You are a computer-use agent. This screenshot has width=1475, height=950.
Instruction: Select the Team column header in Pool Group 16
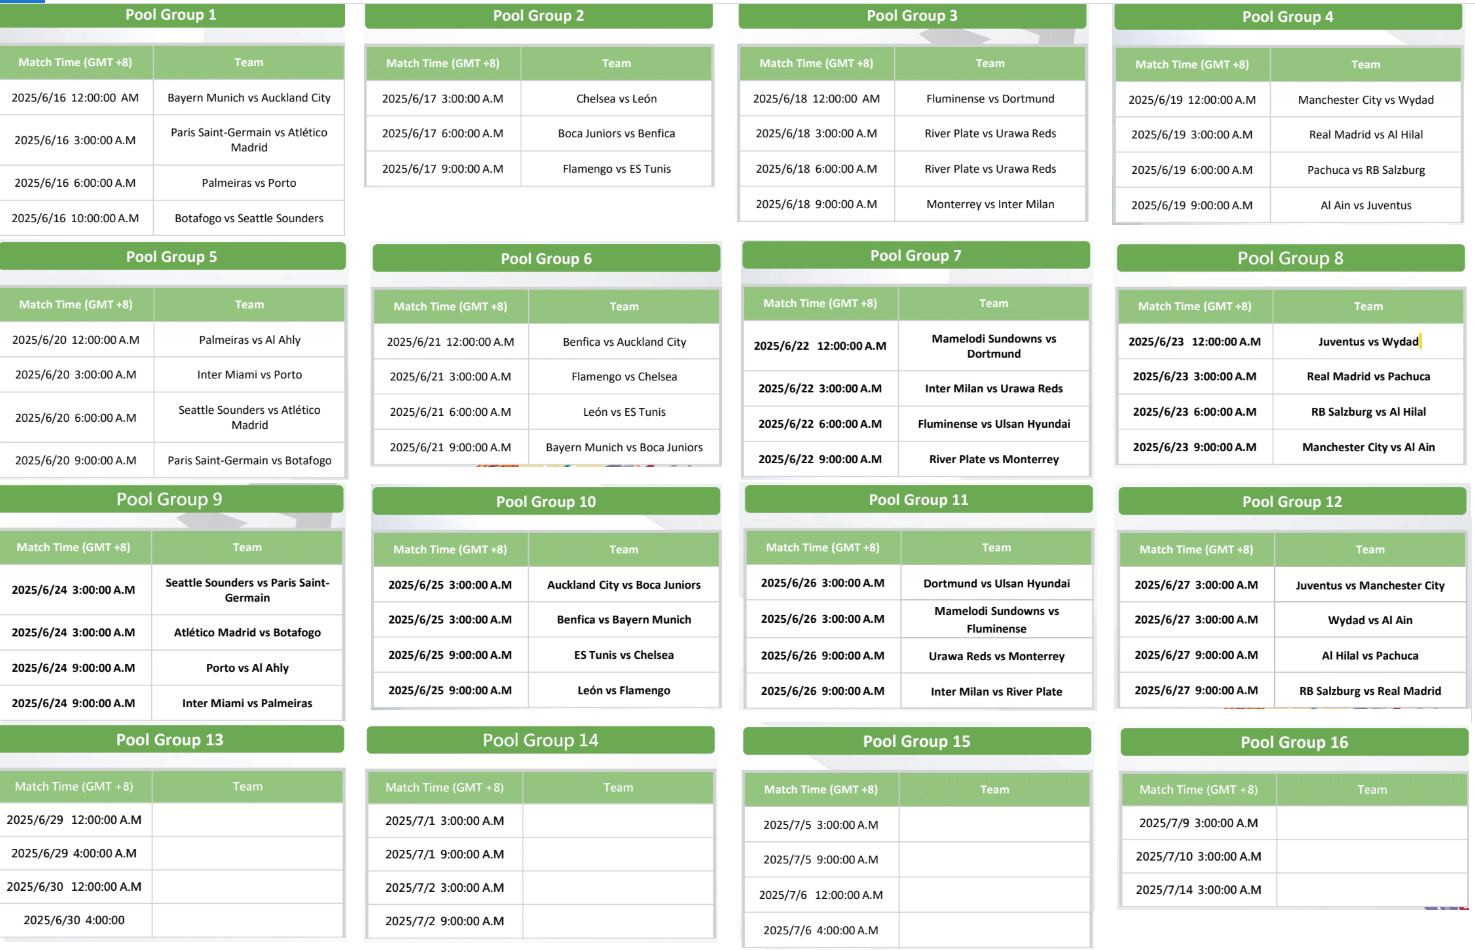(x=1371, y=790)
